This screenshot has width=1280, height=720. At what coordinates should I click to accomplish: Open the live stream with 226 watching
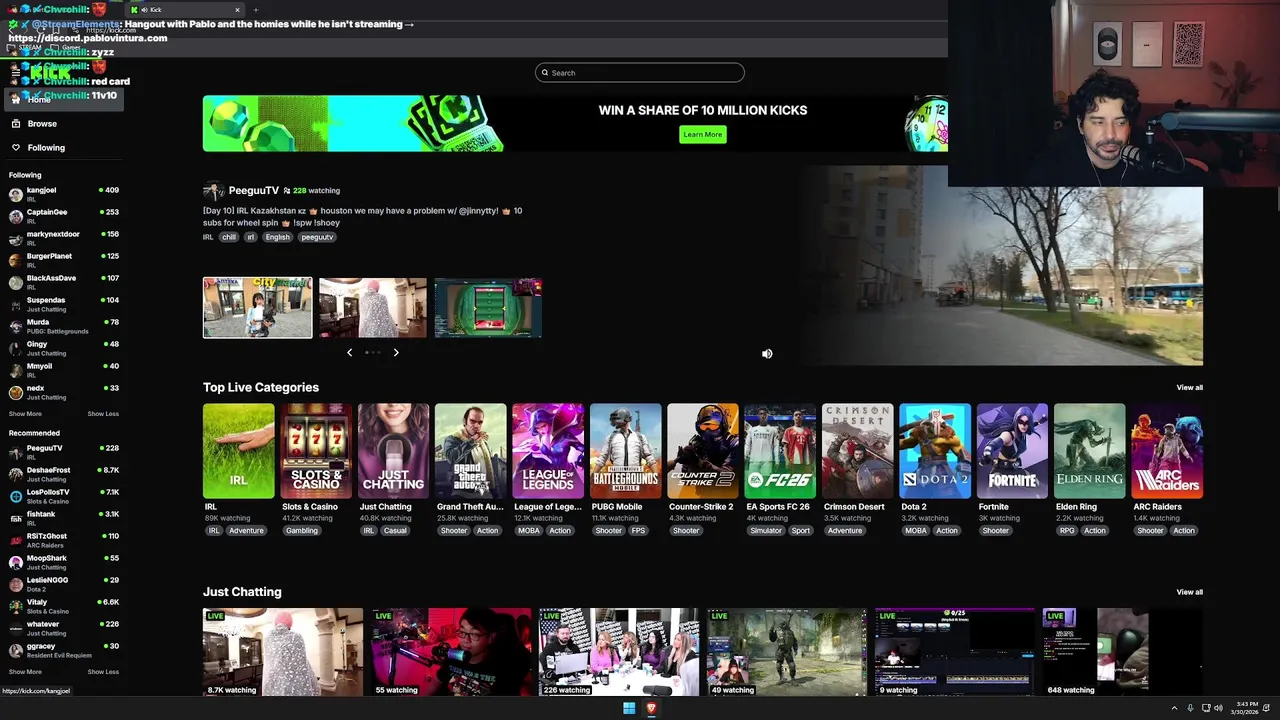619,652
